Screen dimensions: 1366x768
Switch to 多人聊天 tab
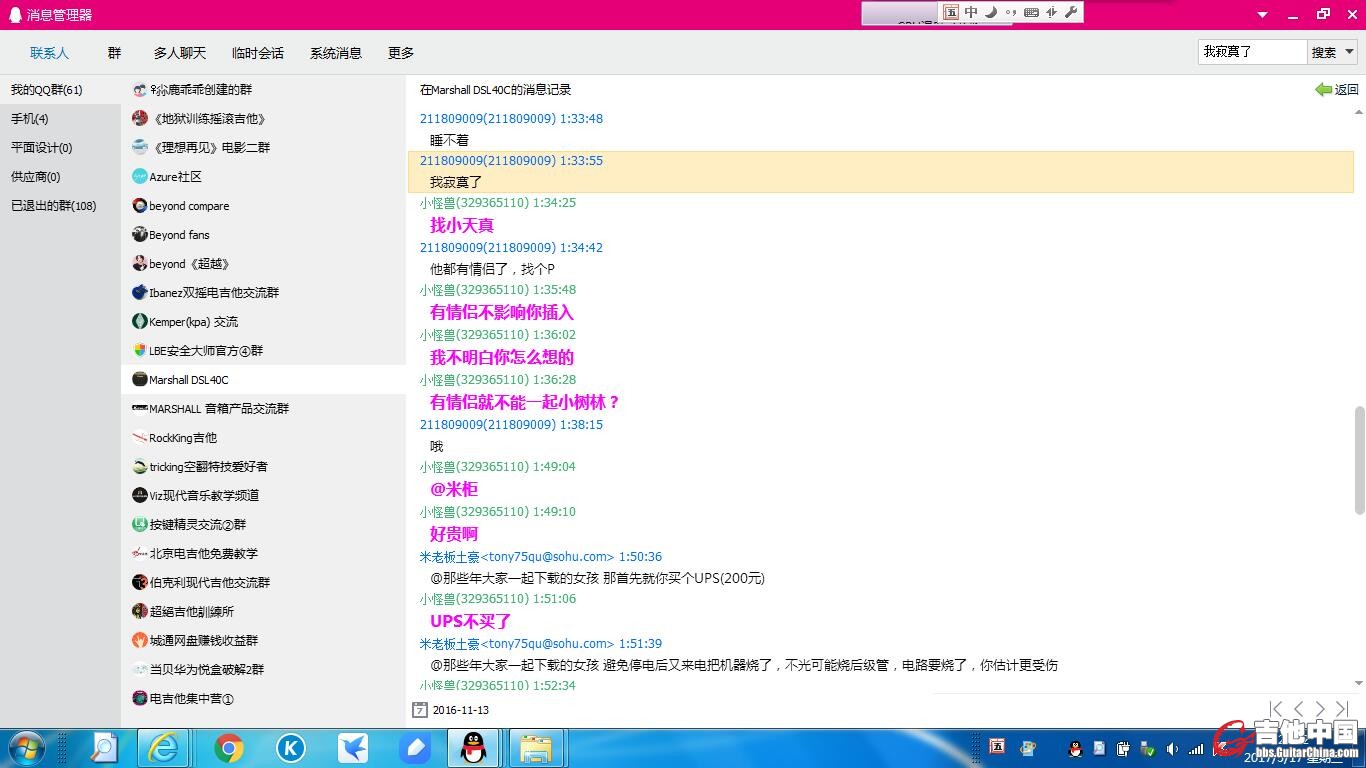pos(180,53)
